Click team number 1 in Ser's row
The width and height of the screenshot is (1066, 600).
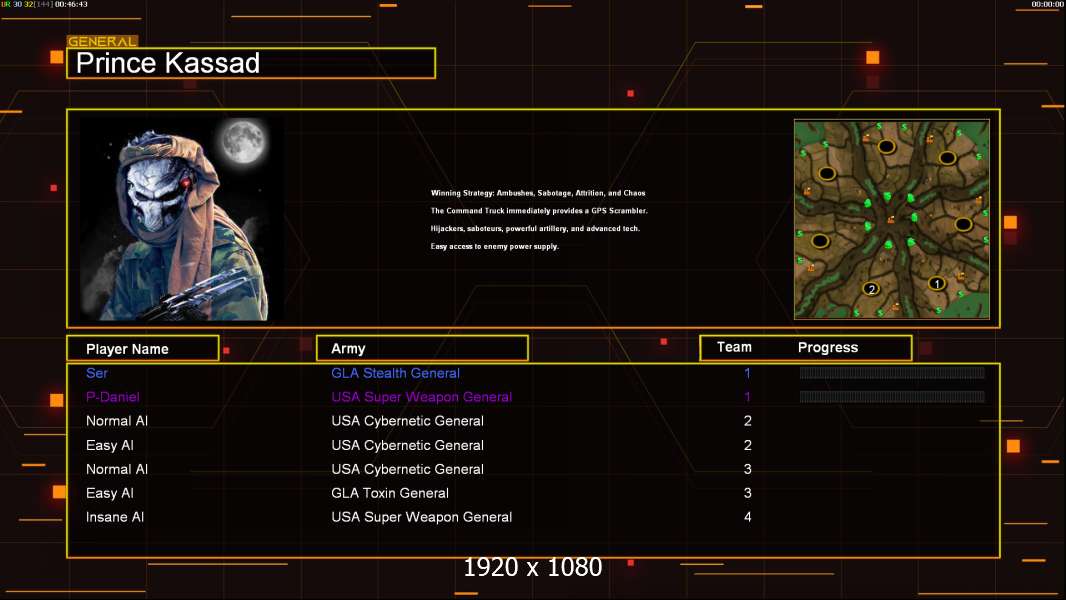pos(747,373)
